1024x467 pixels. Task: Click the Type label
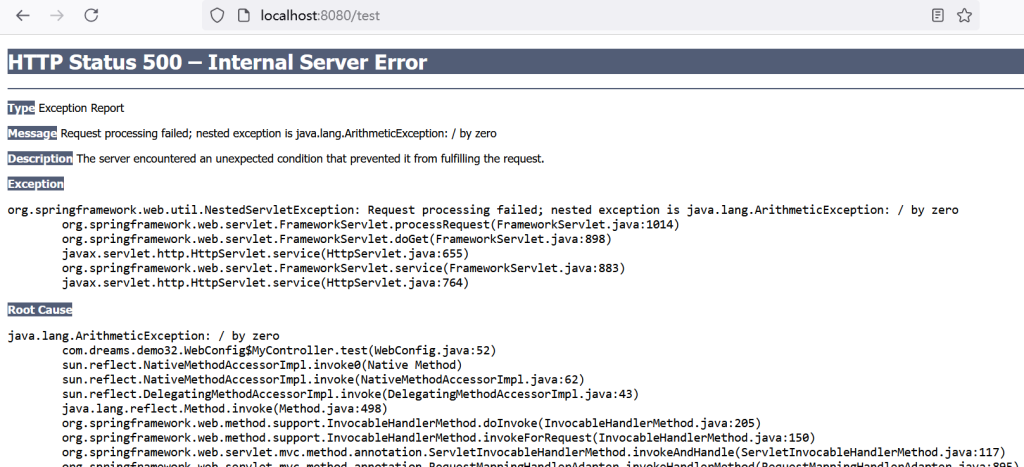click(21, 108)
